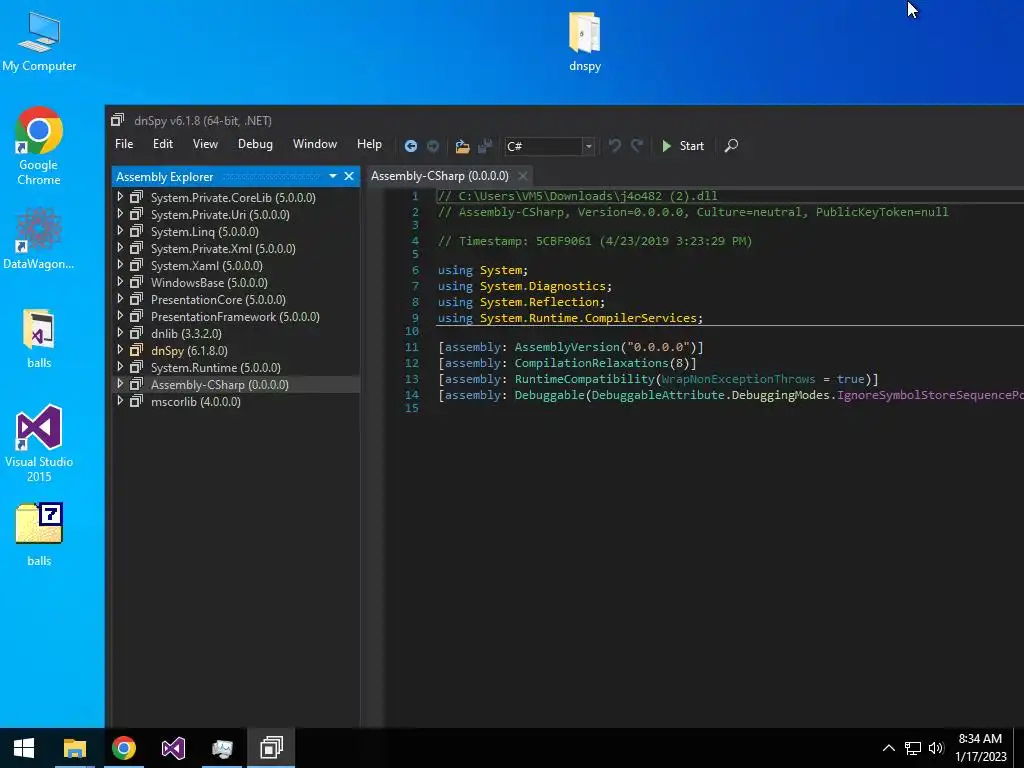Select the balls 7-zip folder icon
The height and width of the screenshot is (768, 1024).
(x=39, y=534)
